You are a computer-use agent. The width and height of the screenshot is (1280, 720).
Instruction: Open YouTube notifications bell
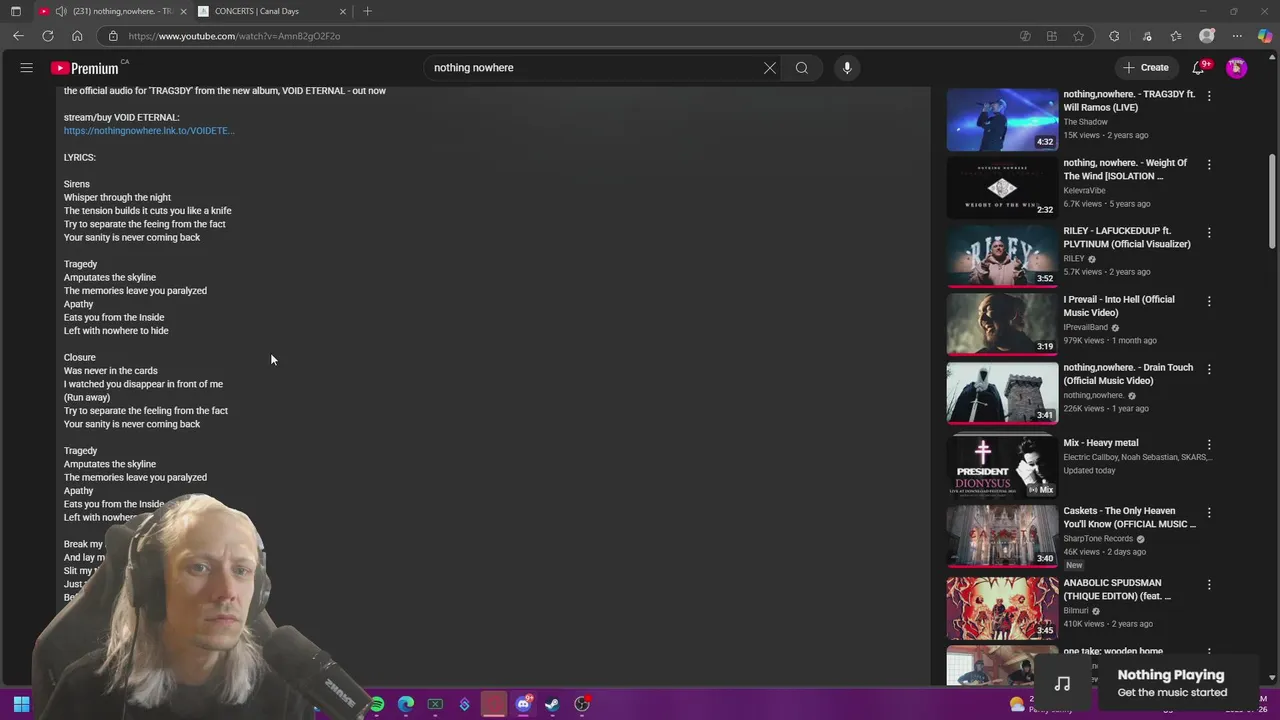click(x=1198, y=68)
